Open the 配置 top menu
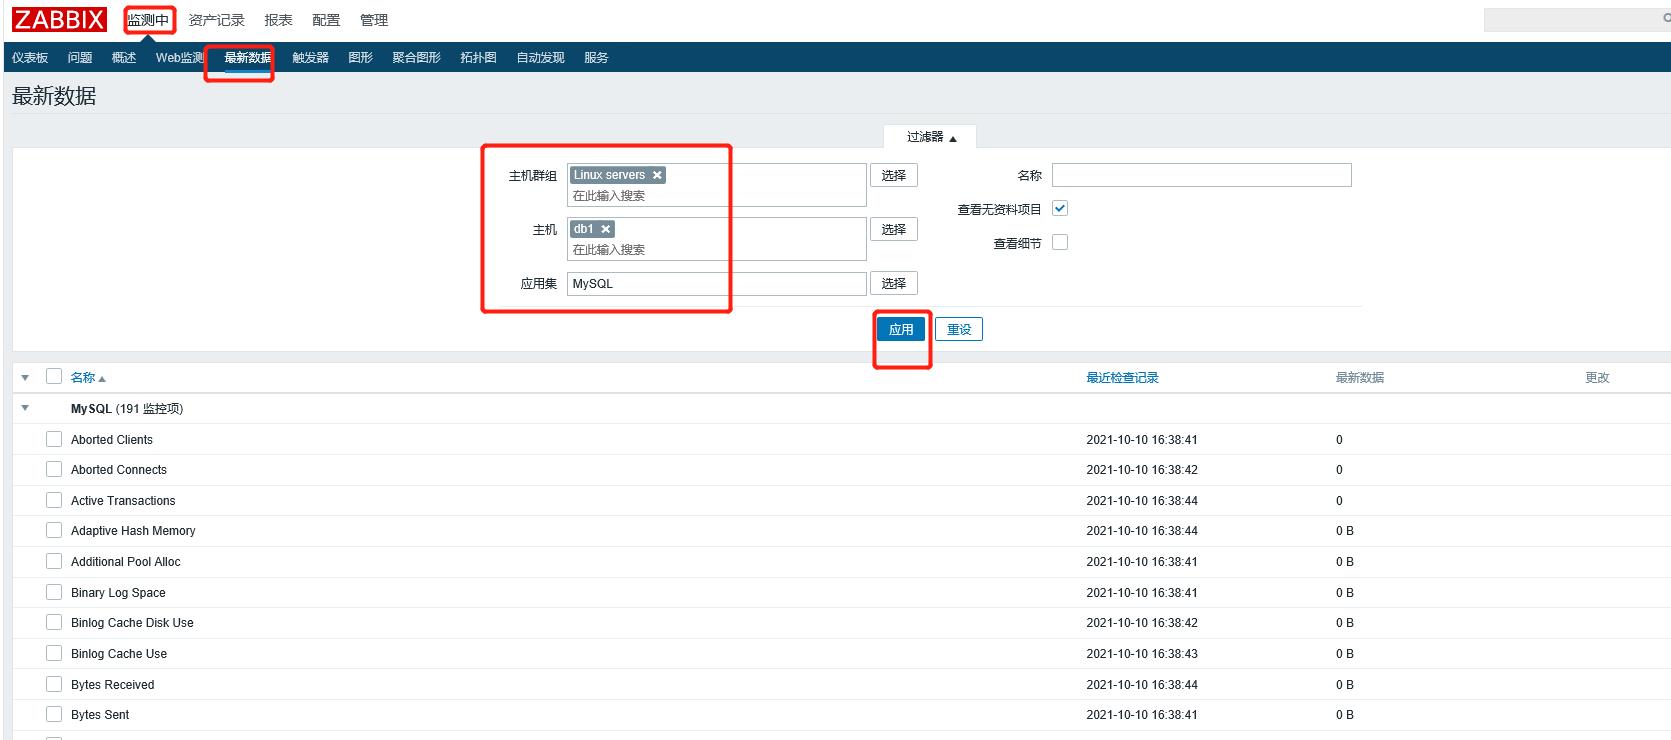Viewport: 1671px width, 740px height. [x=326, y=20]
